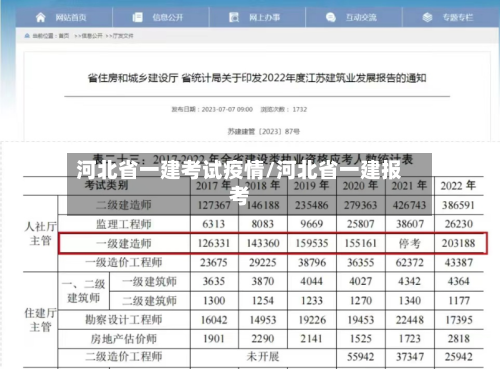Click the stacked layers icon beside 专题专栏

point(427,17)
